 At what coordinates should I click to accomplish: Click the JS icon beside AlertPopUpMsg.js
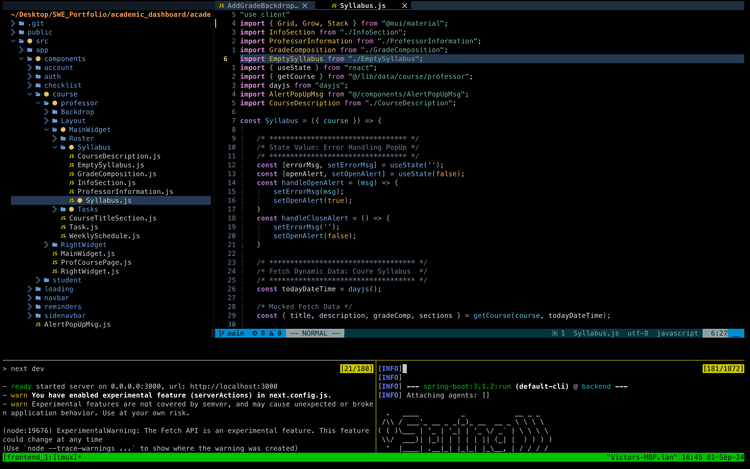[38, 324]
